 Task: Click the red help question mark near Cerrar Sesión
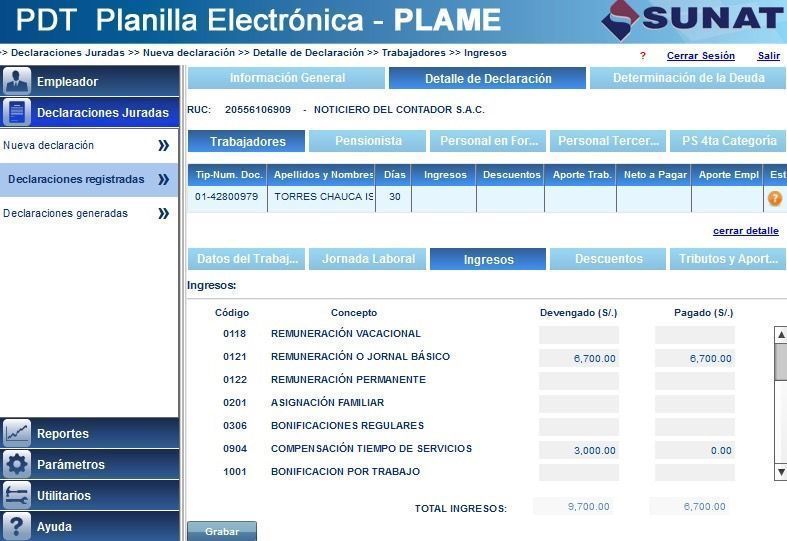[643, 56]
